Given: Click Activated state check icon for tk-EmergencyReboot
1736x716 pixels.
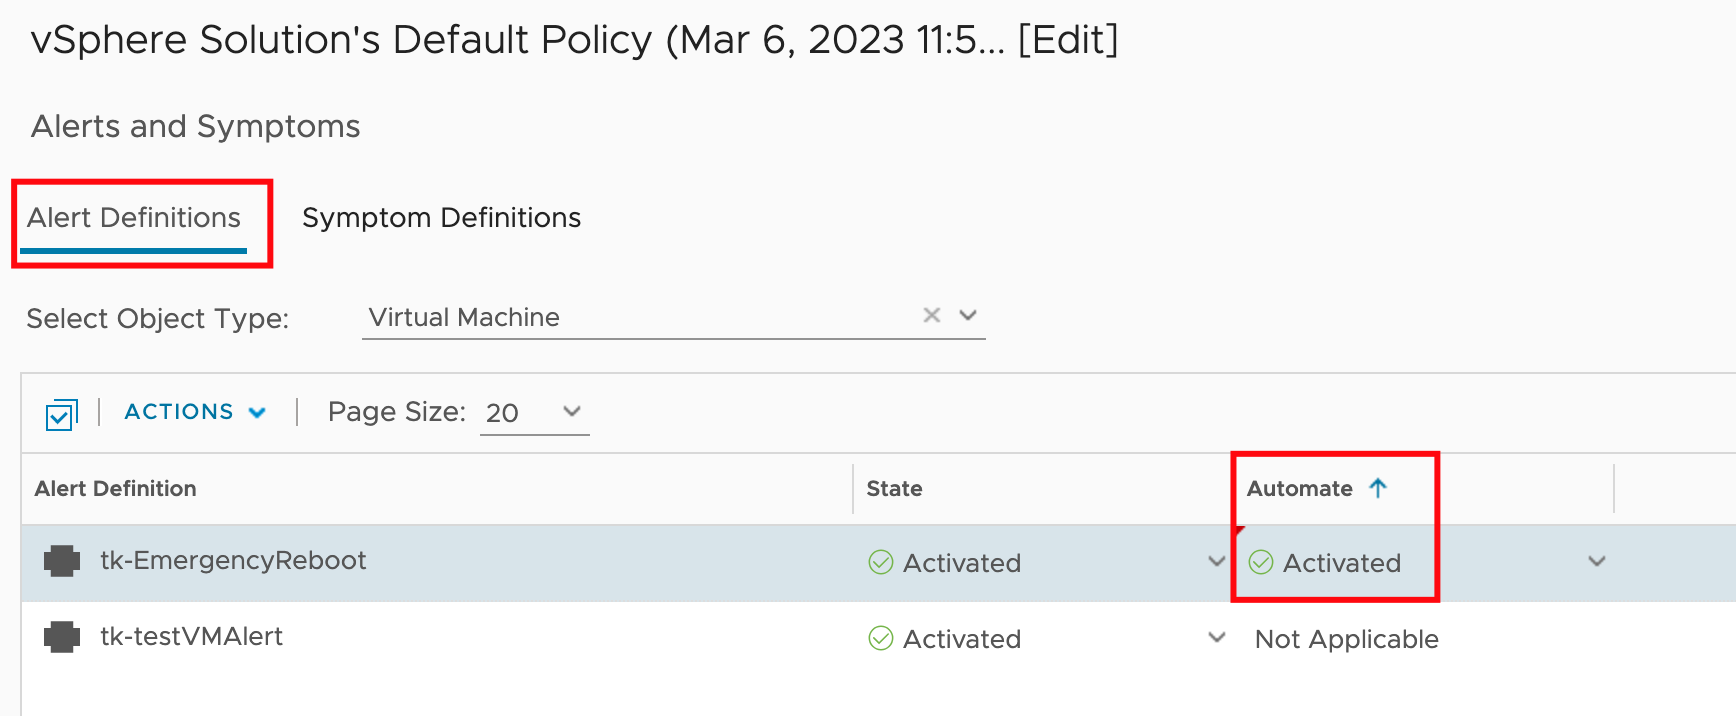Looking at the screenshot, I should click(x=881, y=562).
